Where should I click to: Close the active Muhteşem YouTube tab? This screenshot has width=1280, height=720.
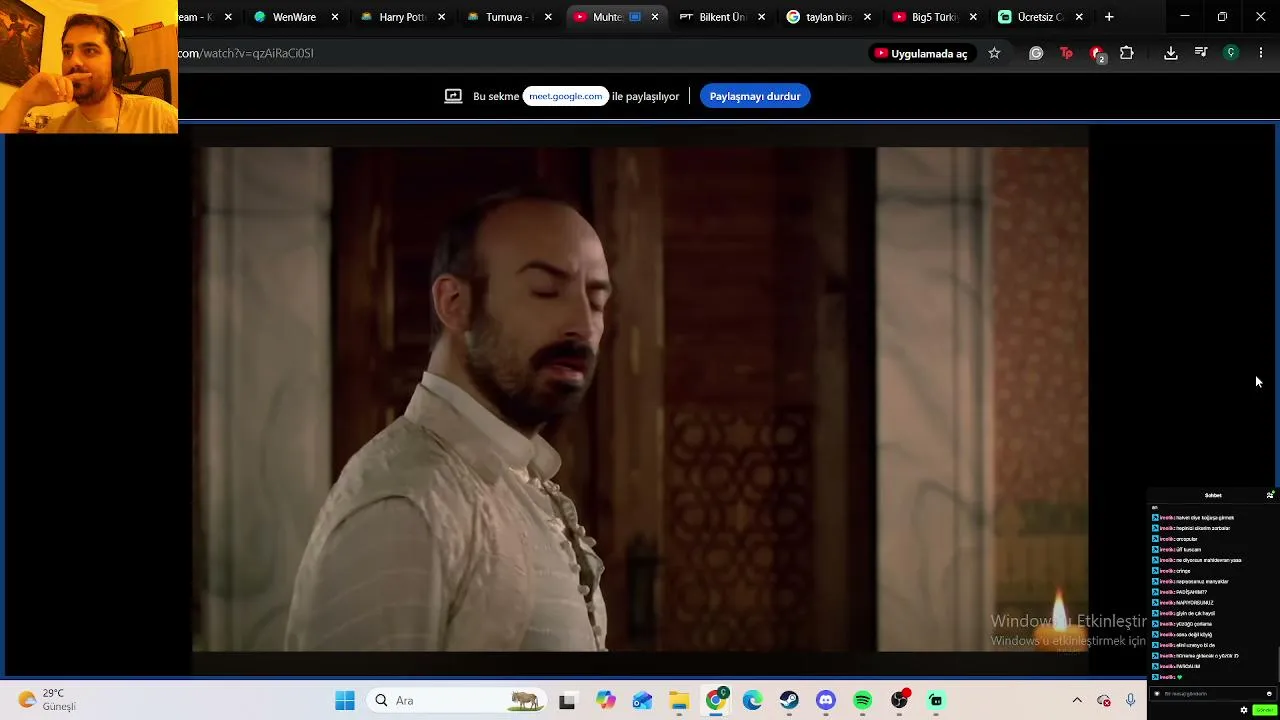pyautogui.click(x=655, y=17)
